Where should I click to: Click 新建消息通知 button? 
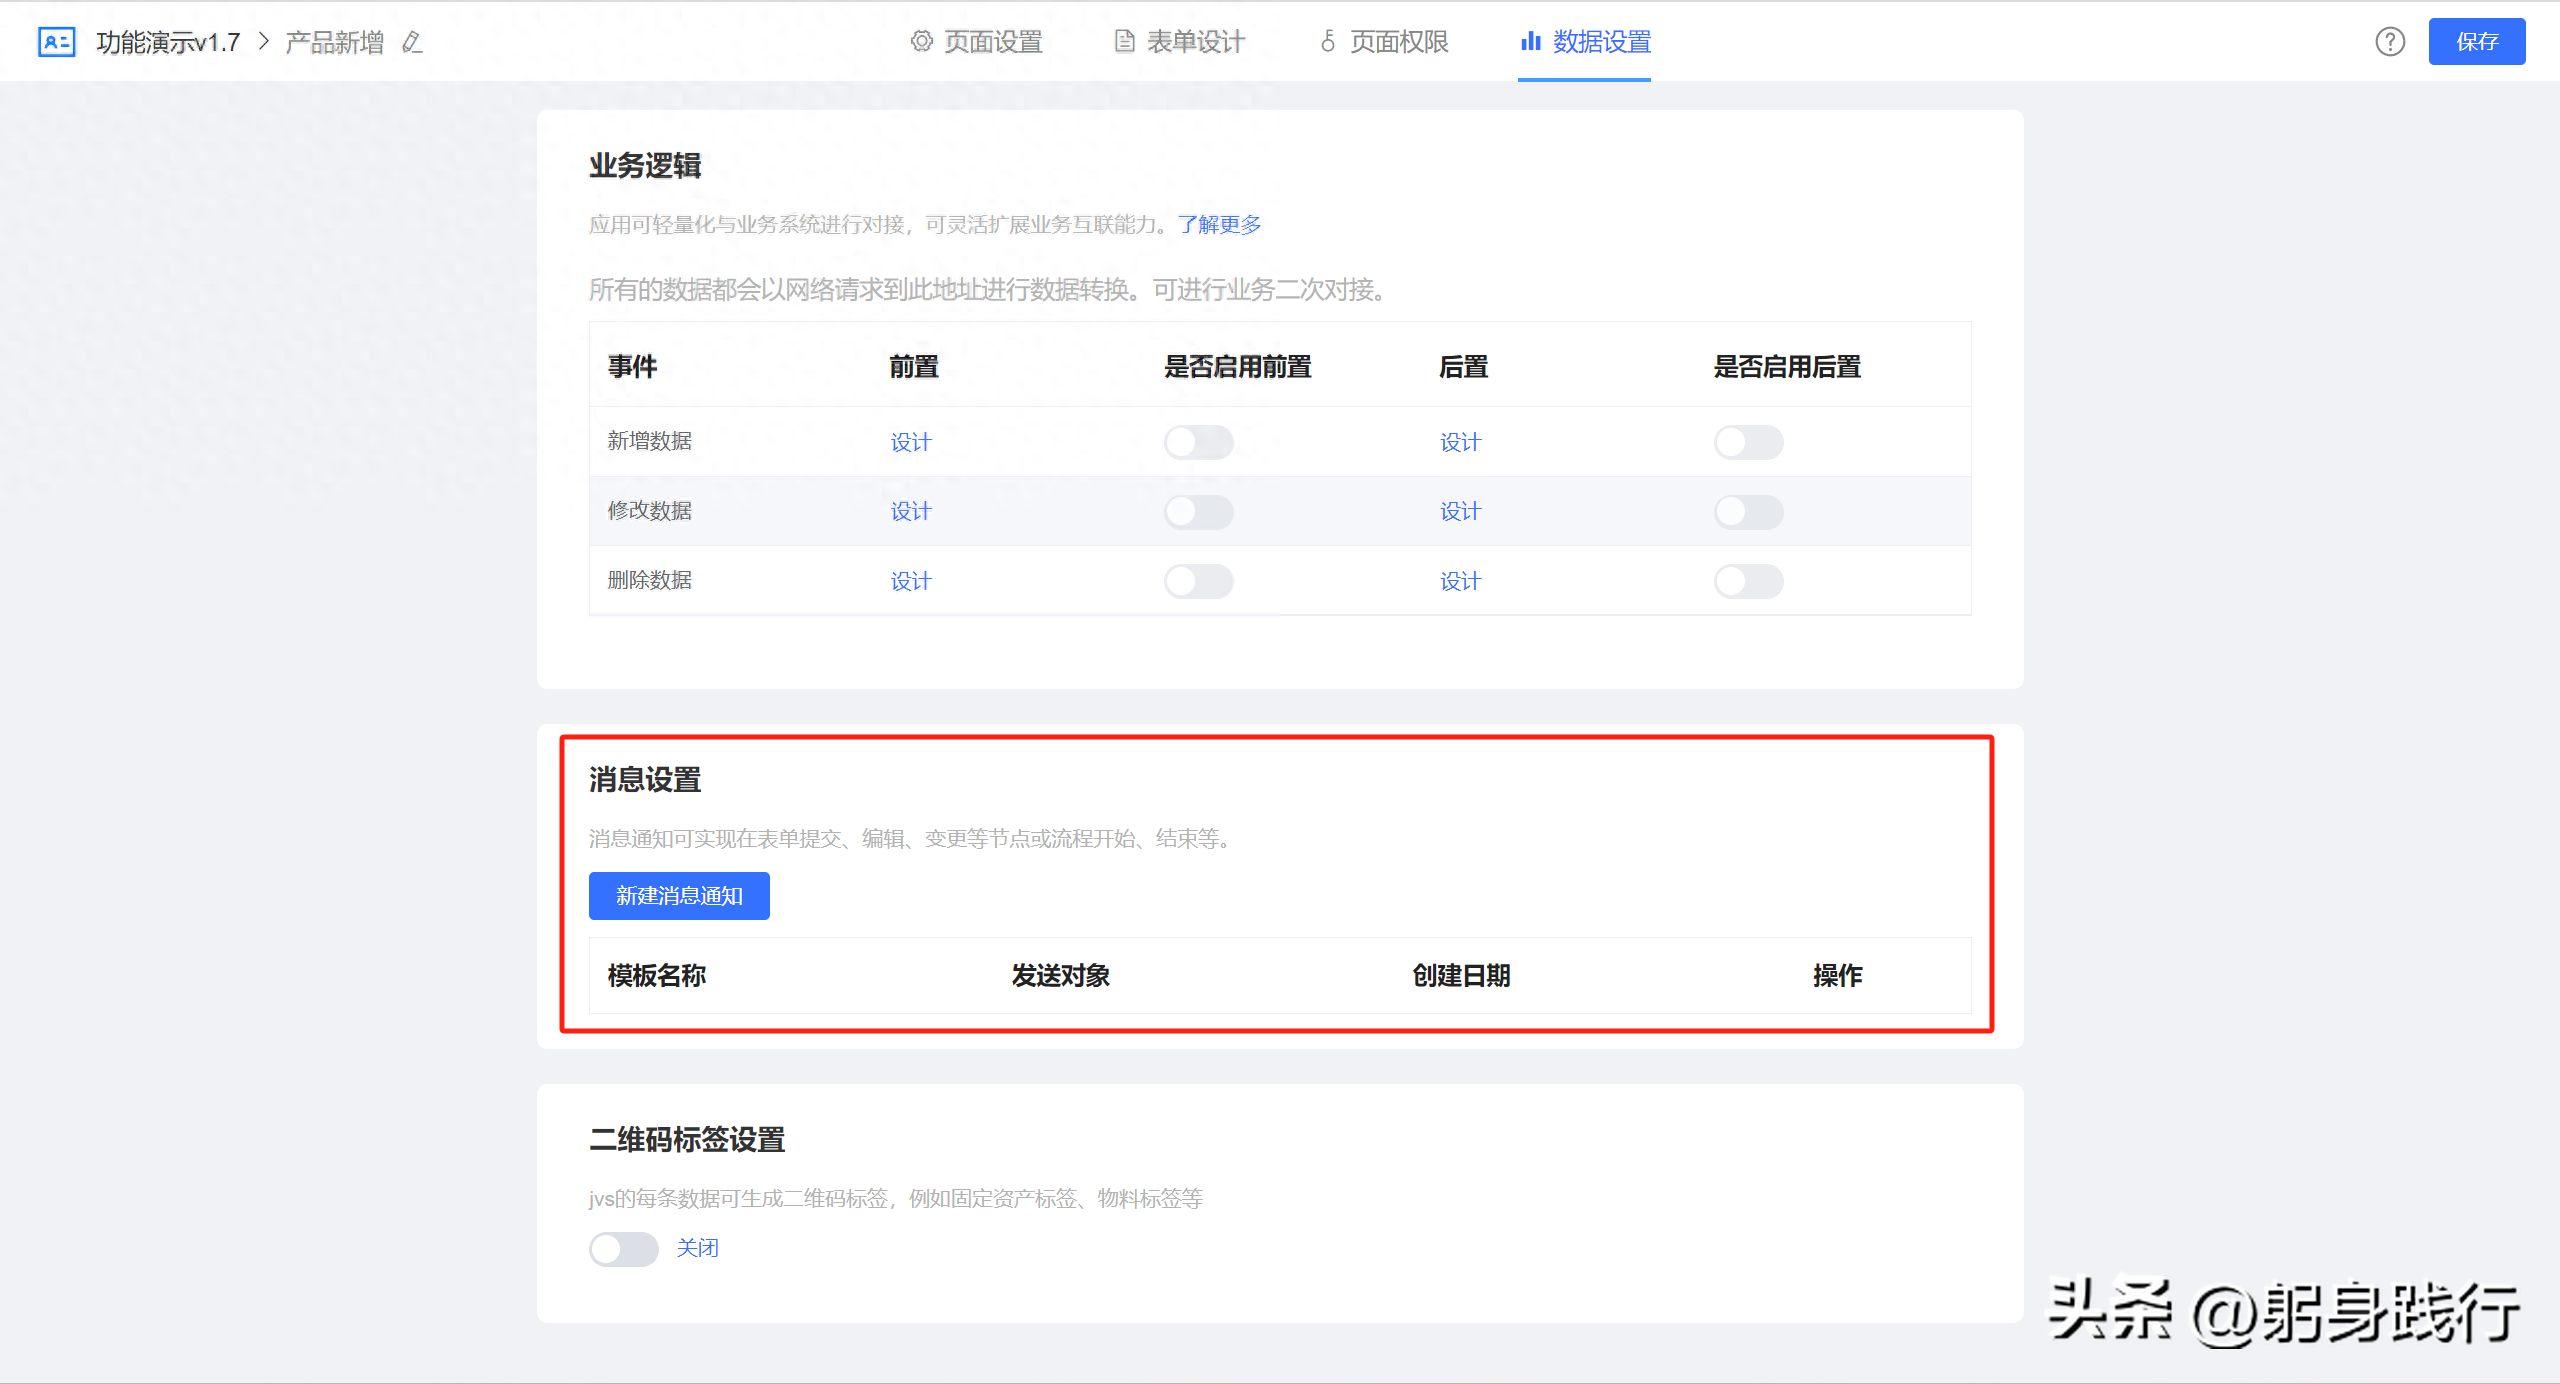point(679,896)
